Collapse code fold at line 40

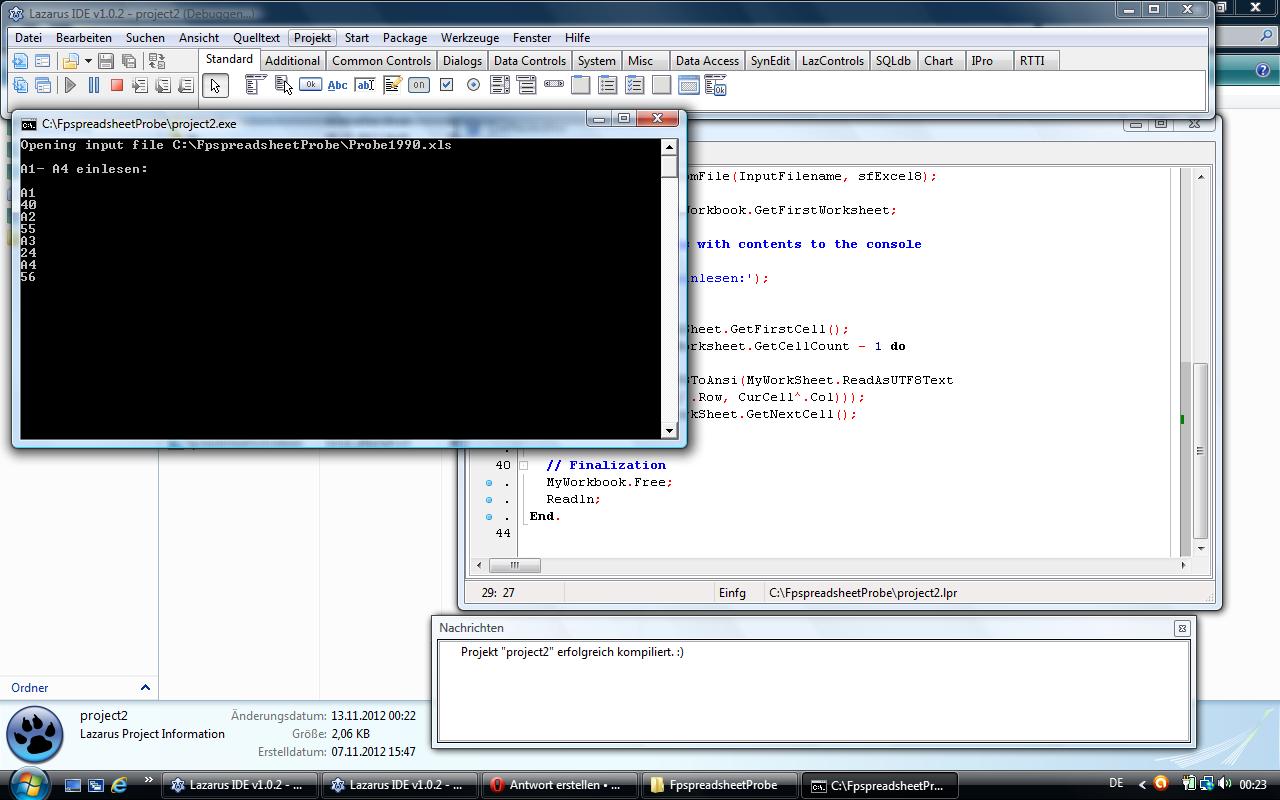coord(523,465)
